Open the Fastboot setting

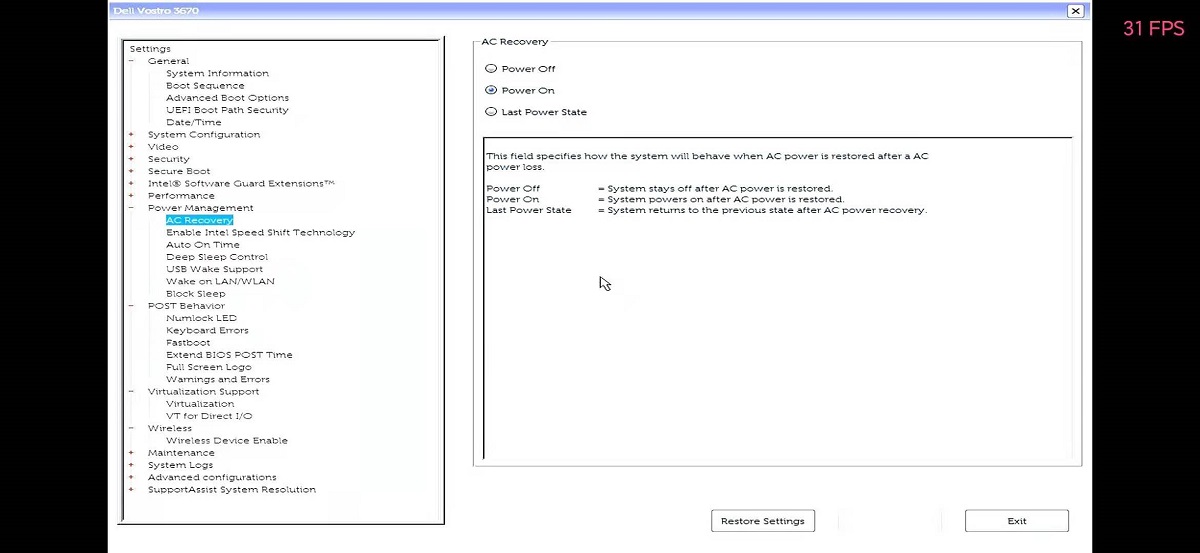click(x=188, y=343)
